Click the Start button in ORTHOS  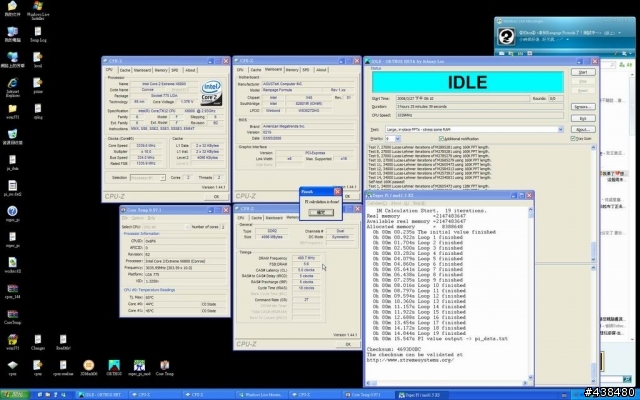[x=582, y=72]
